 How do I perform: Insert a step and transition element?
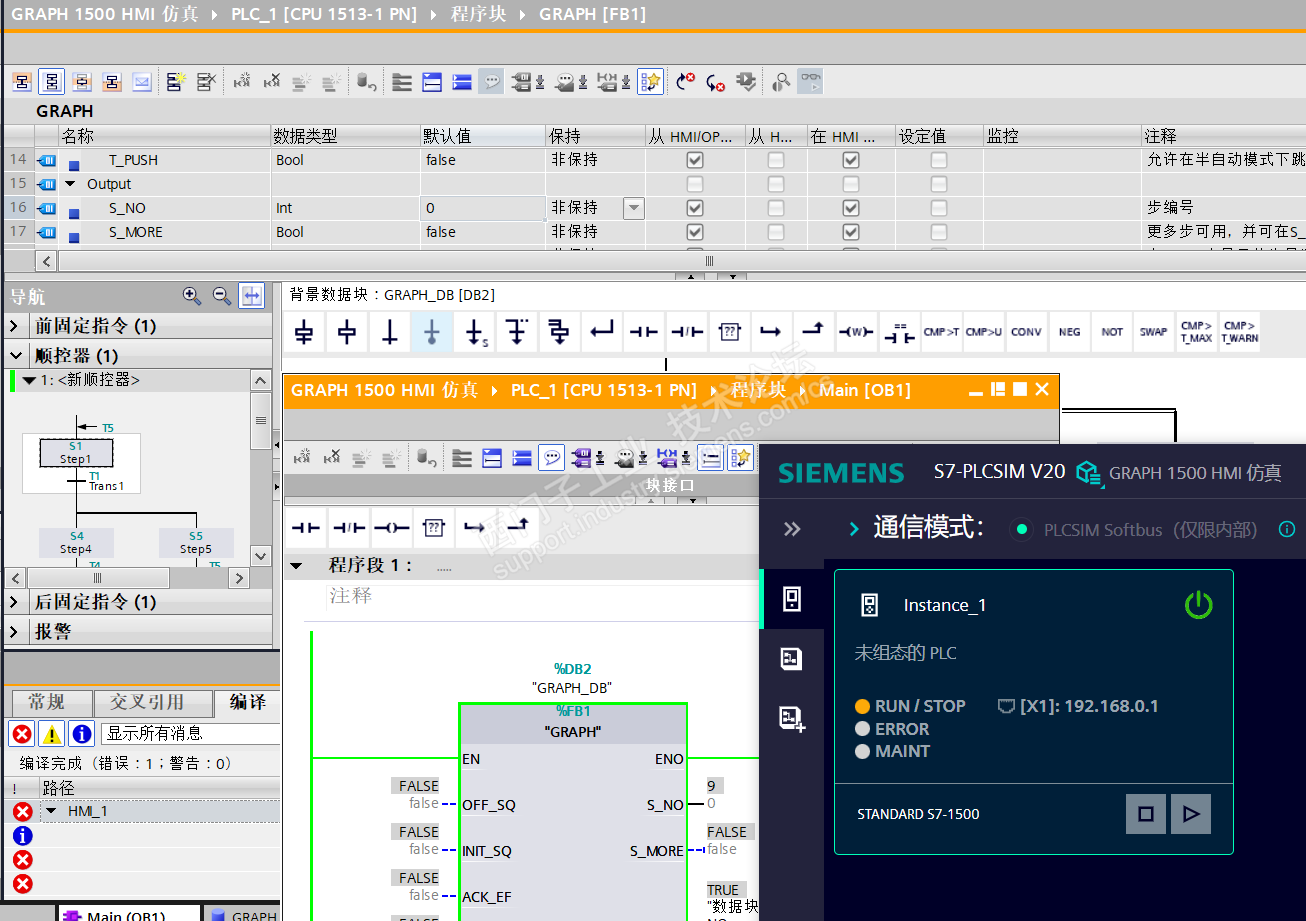point(305,332)
